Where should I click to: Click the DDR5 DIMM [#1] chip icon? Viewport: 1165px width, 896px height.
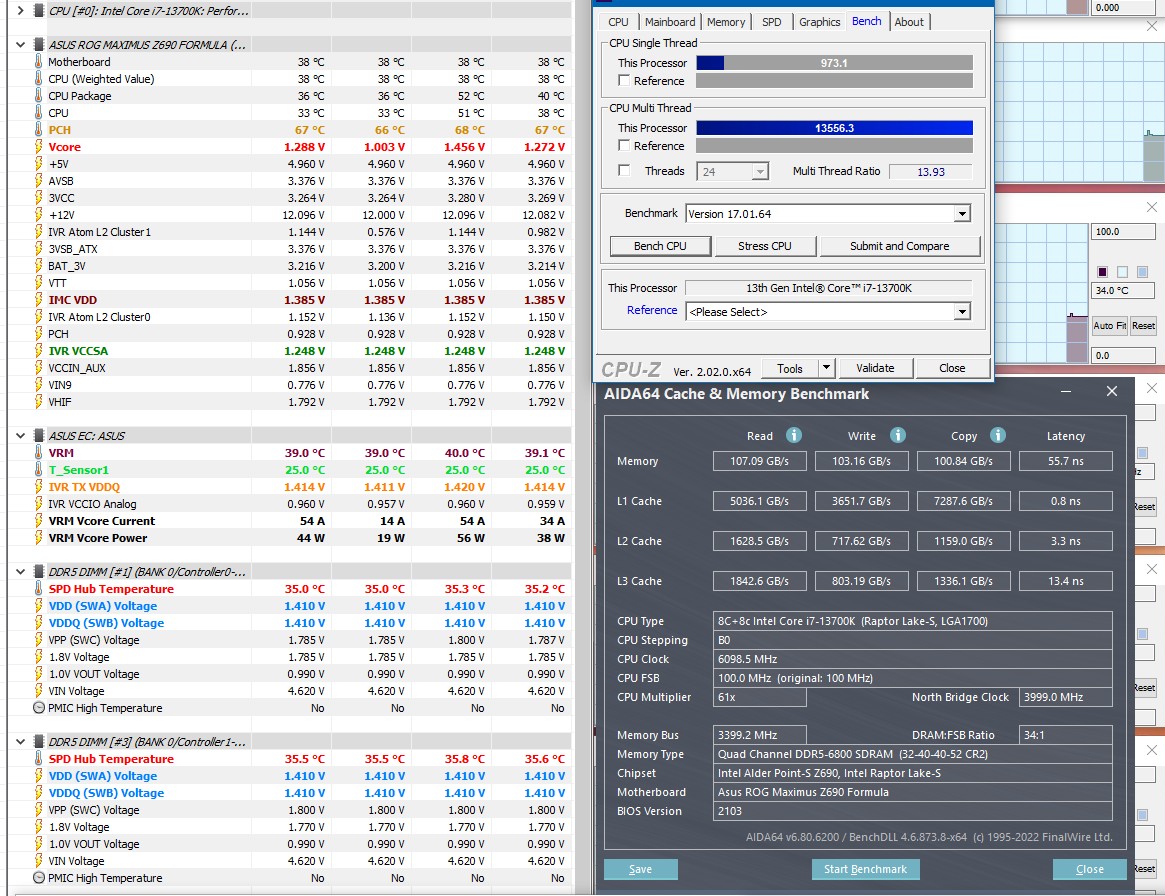39,571
